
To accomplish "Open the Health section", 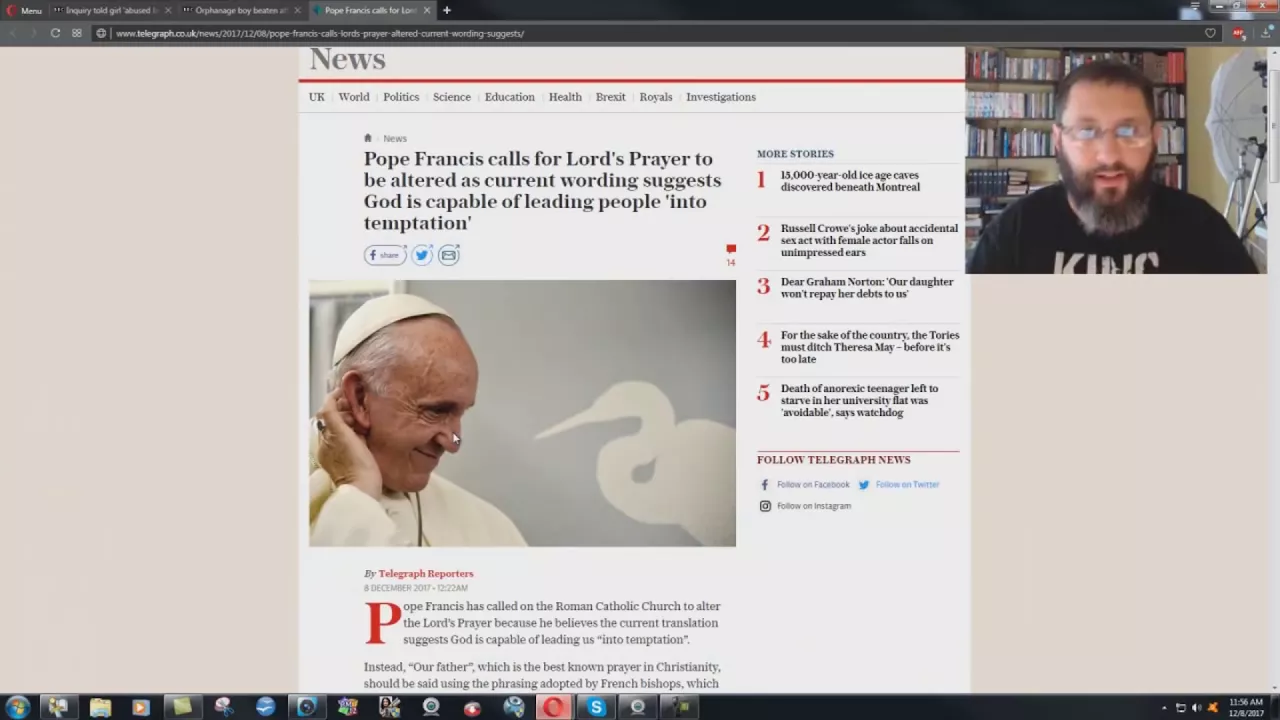I will 565,97.
